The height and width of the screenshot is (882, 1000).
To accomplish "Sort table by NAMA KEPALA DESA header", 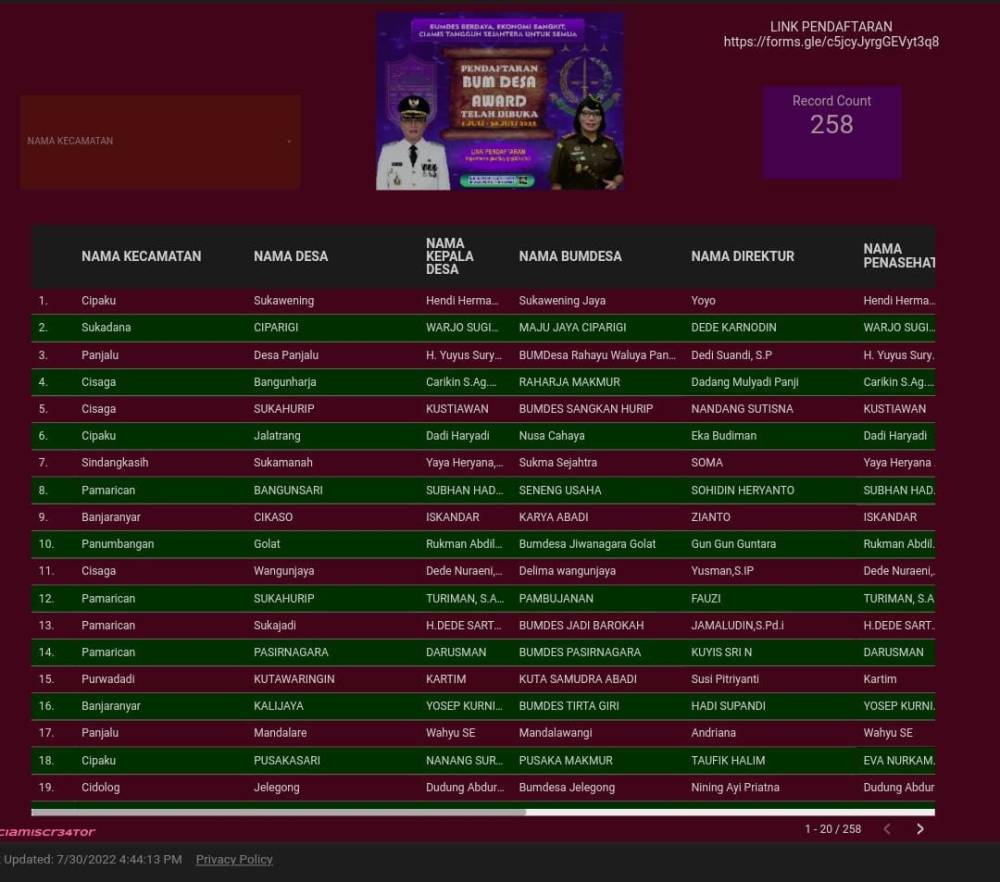I will 450,256.
